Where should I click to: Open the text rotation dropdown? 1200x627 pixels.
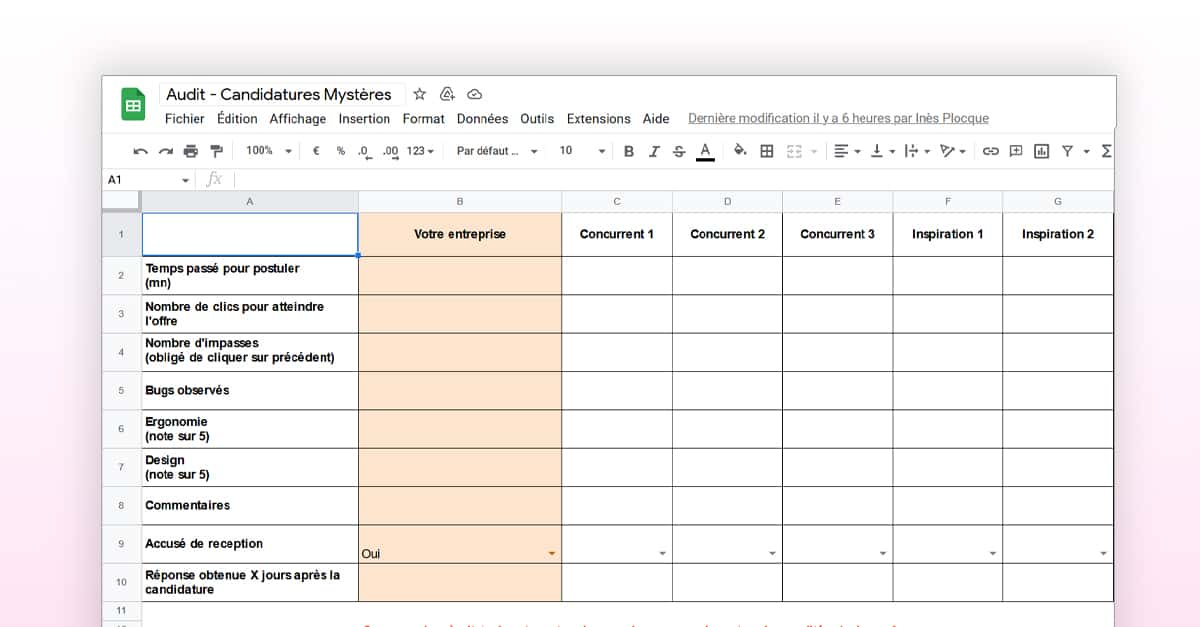tap(953, 151)
